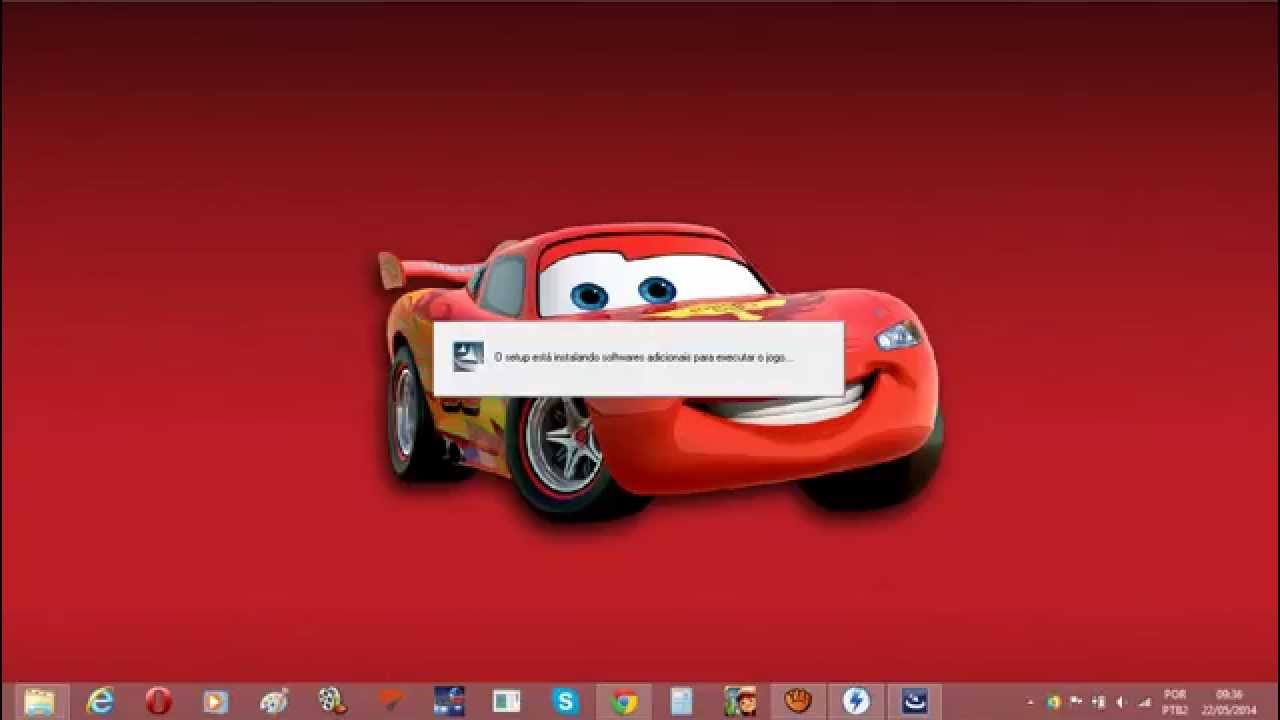Image resolution: width=1280 pixels, height=720 pixels.
Task: Open the network signal tray icon
Action: (1143, 702)
